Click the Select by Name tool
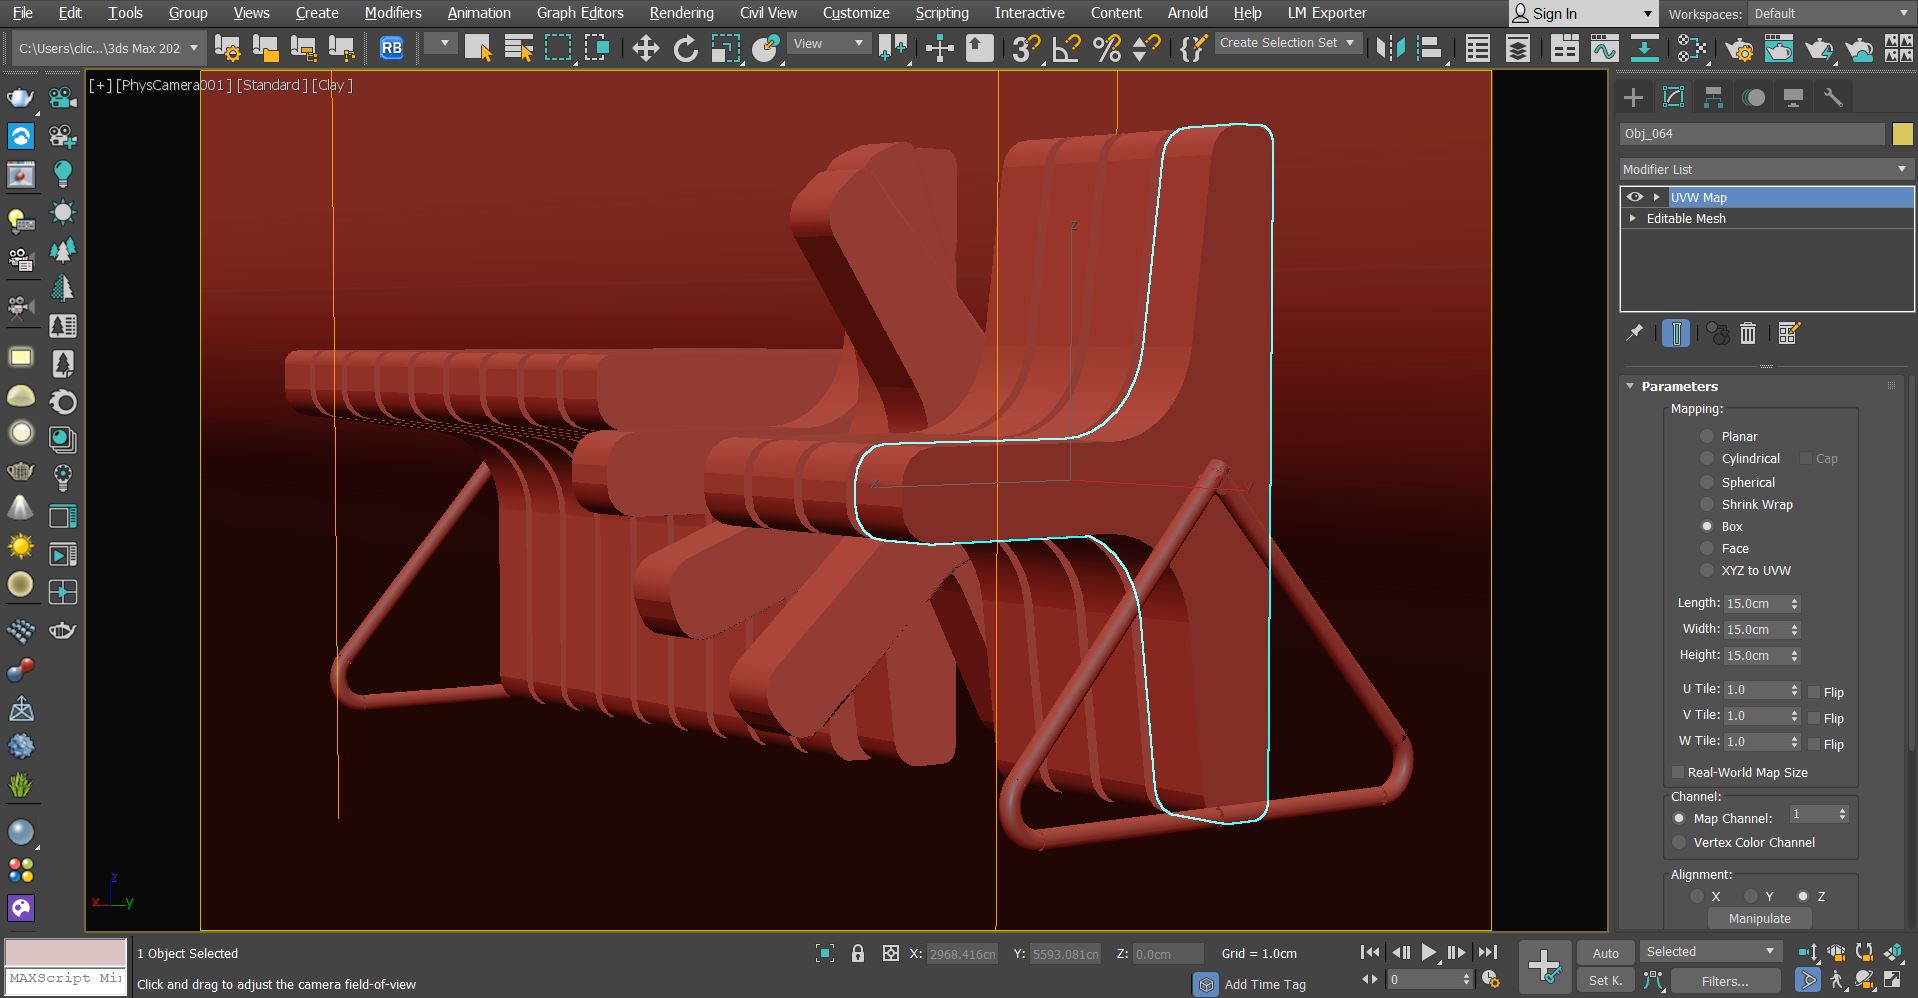Screen dimensions: 1918x998 click(x=518, y=48)
